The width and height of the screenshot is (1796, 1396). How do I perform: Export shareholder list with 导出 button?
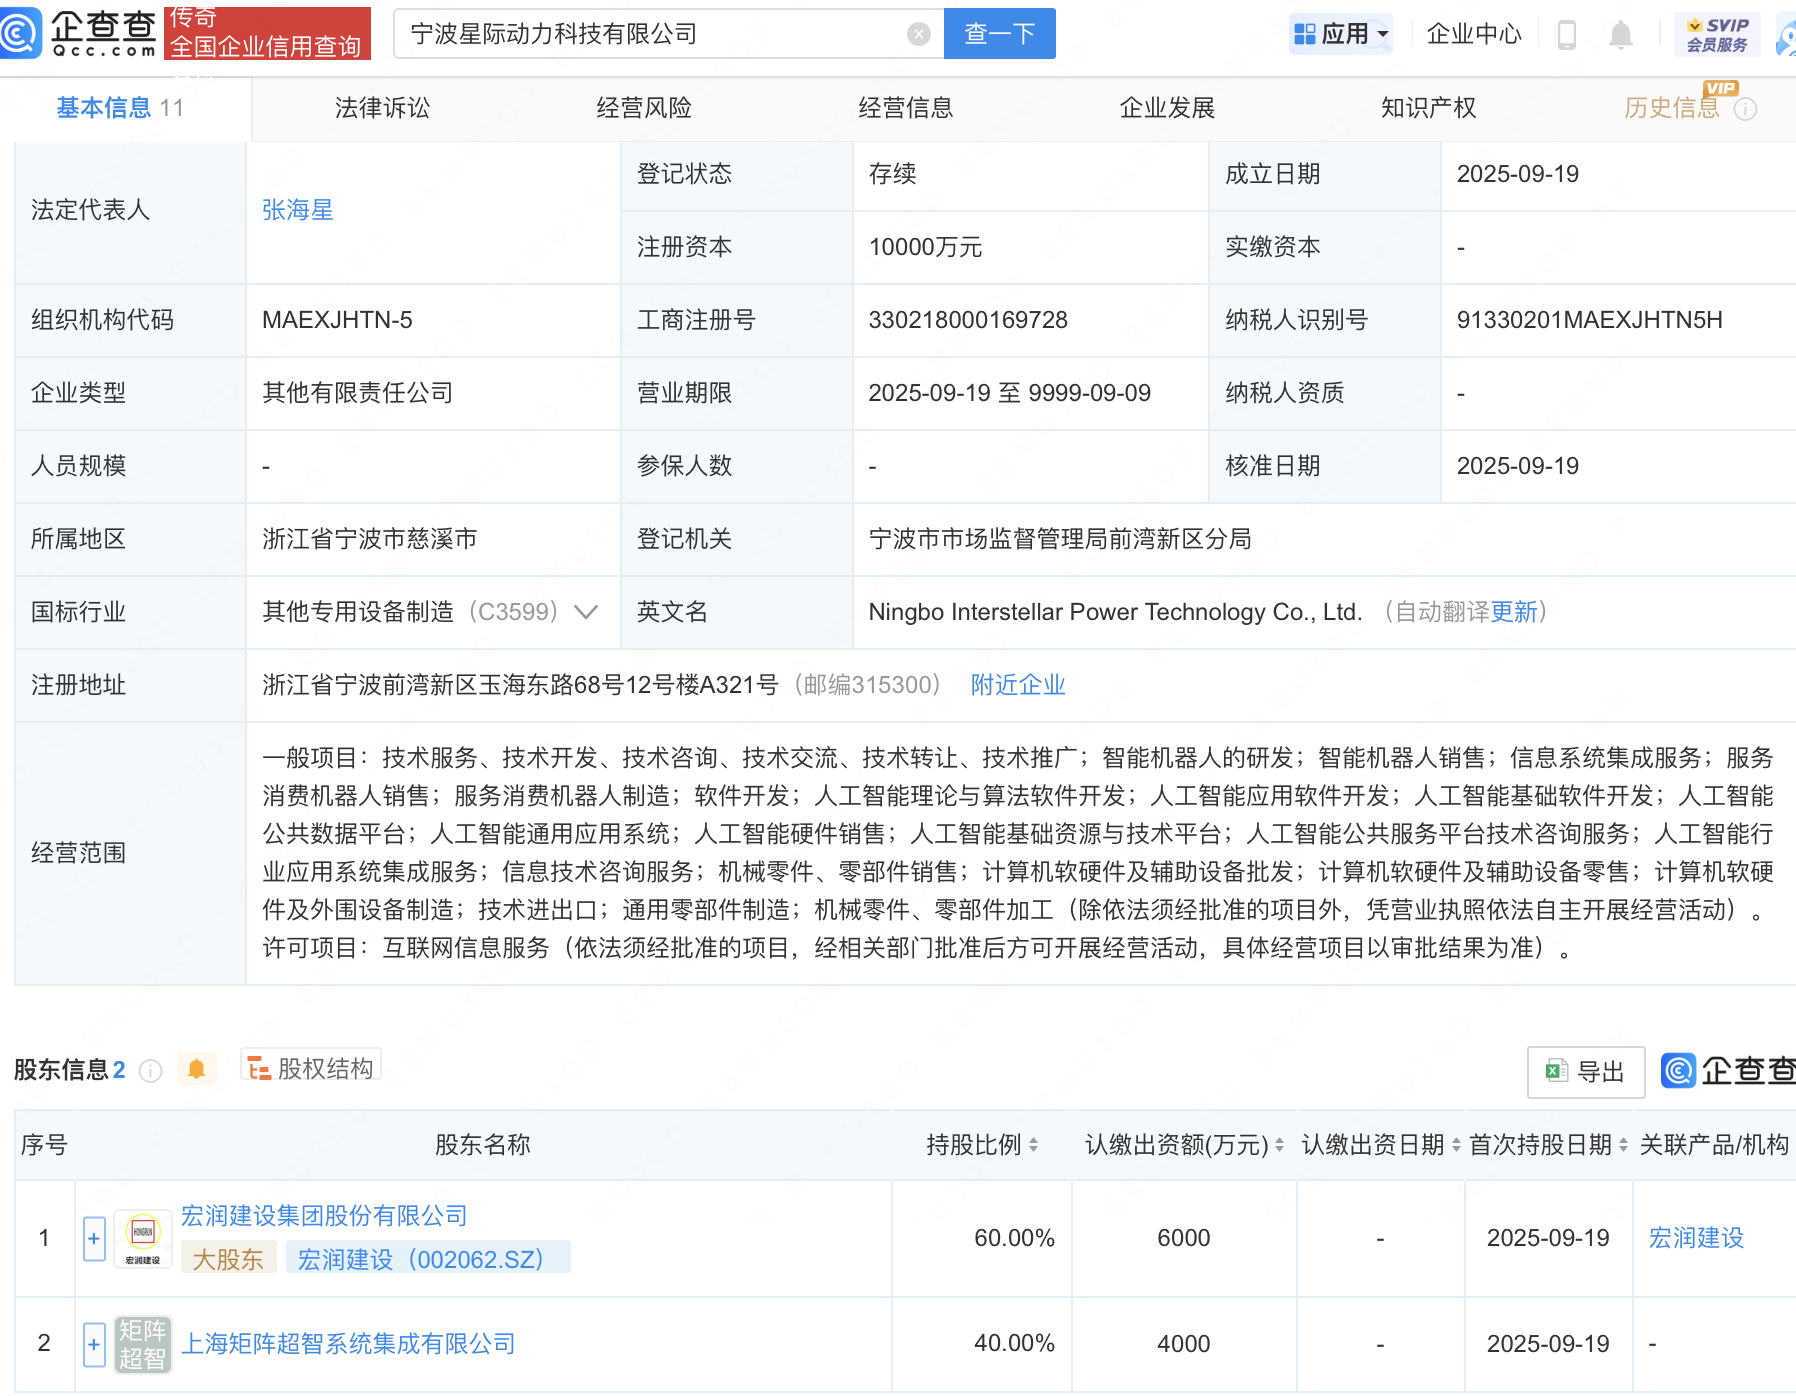(1585, 1072)
